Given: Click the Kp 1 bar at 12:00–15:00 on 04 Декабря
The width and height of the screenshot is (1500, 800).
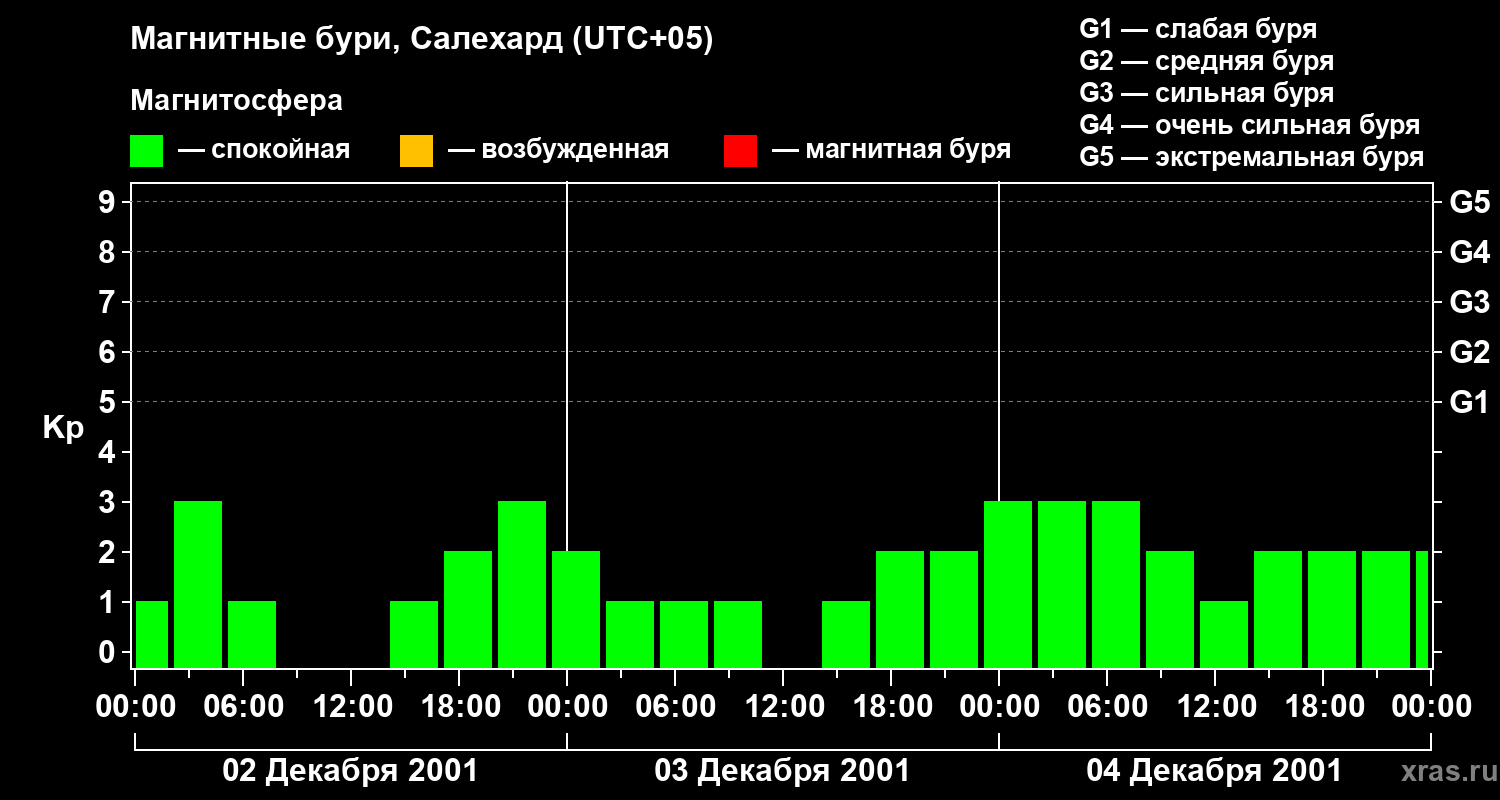Looking at the screenshot, I should [1224, 634].
